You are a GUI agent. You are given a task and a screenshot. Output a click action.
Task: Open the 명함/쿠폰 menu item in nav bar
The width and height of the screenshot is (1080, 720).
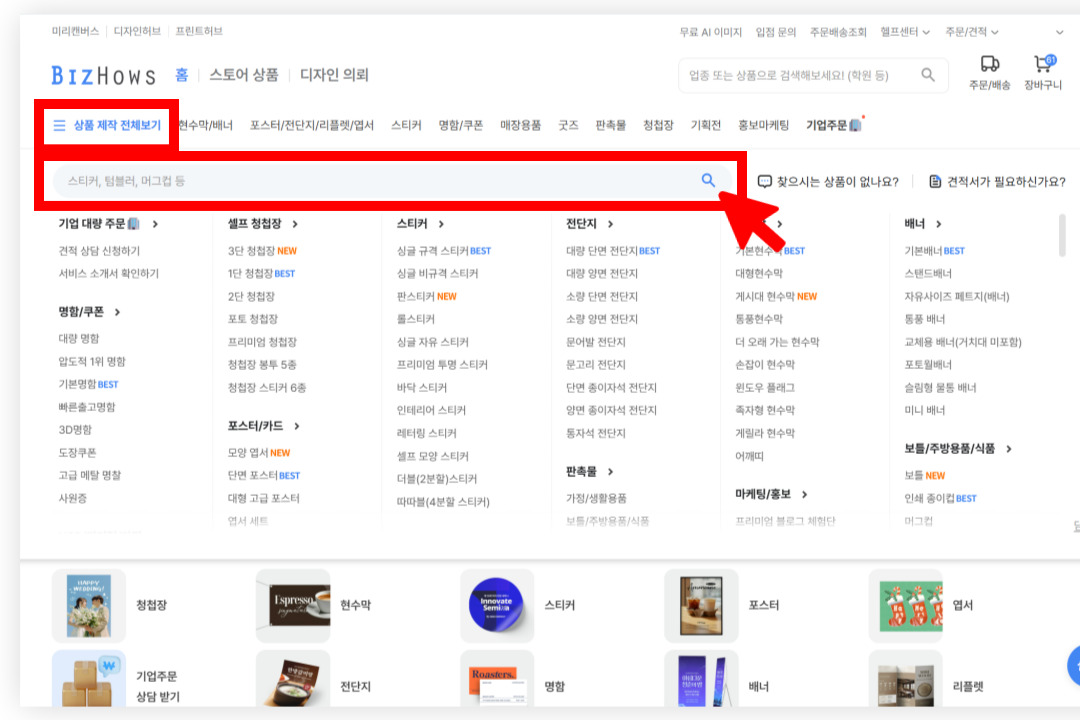pyautogui.click(x=460, y=125)
